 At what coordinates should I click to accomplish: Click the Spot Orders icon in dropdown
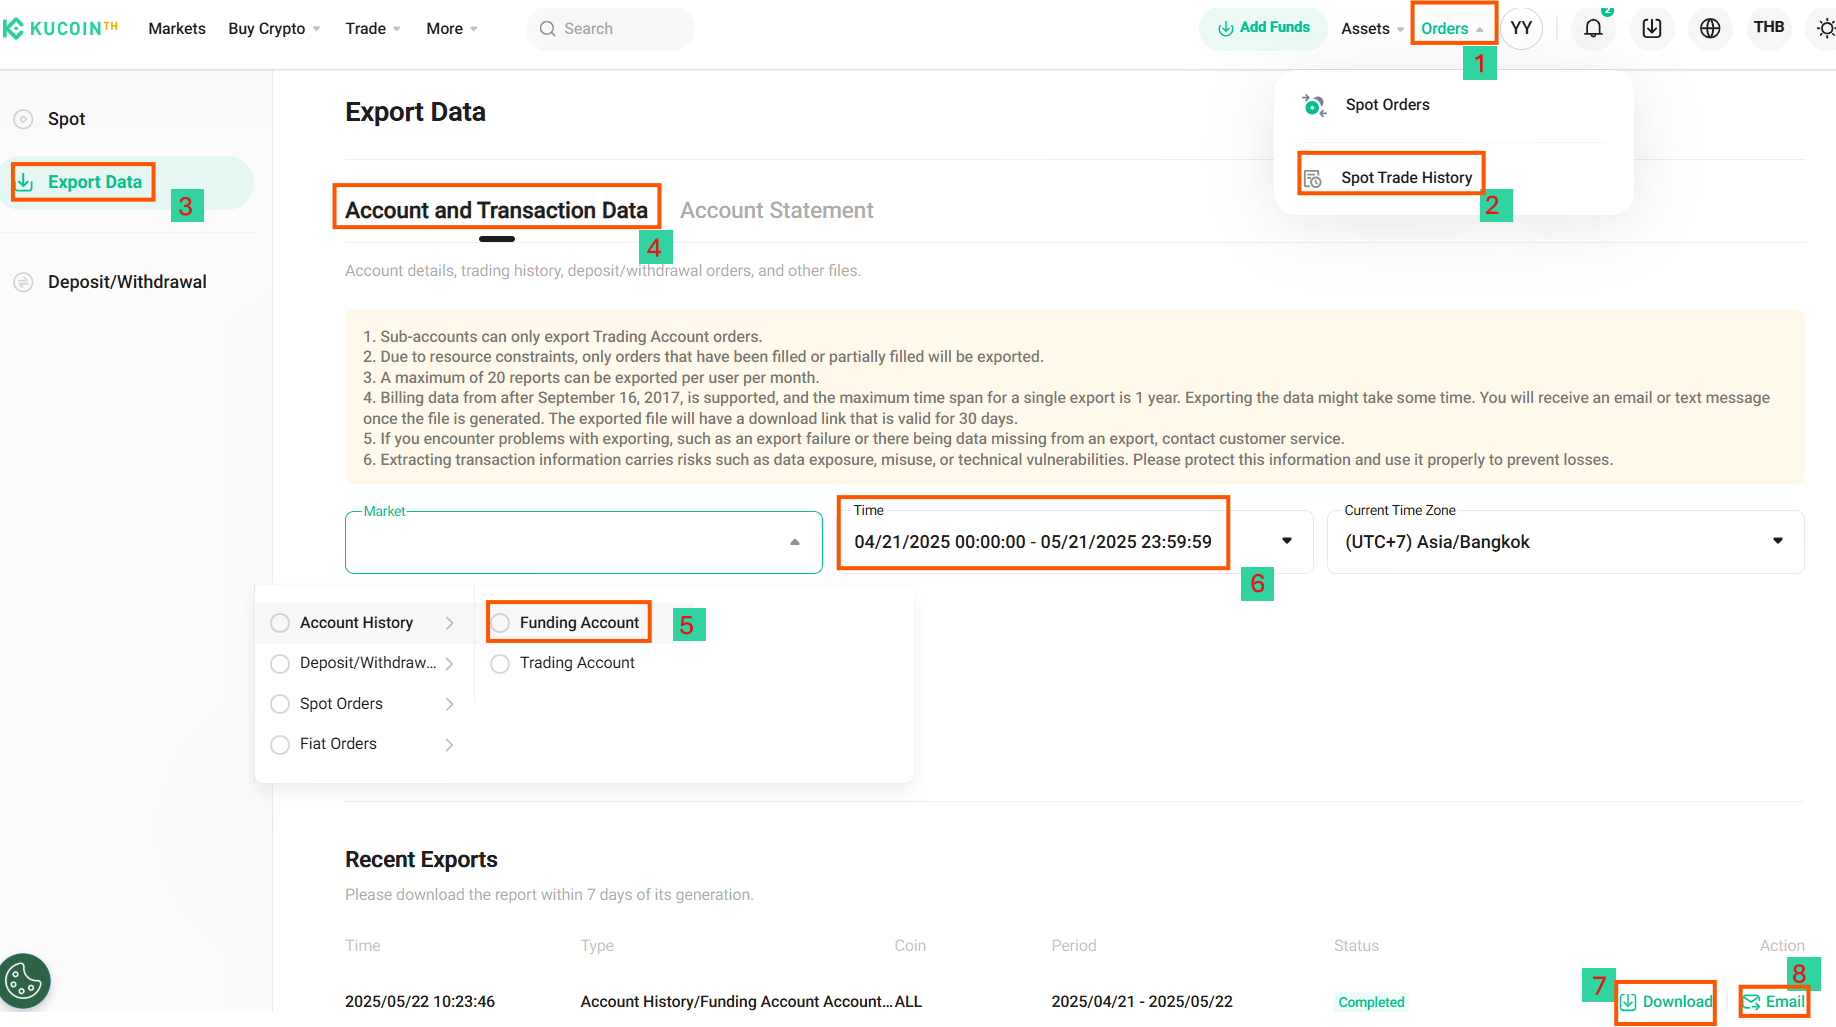point(1314,105)
